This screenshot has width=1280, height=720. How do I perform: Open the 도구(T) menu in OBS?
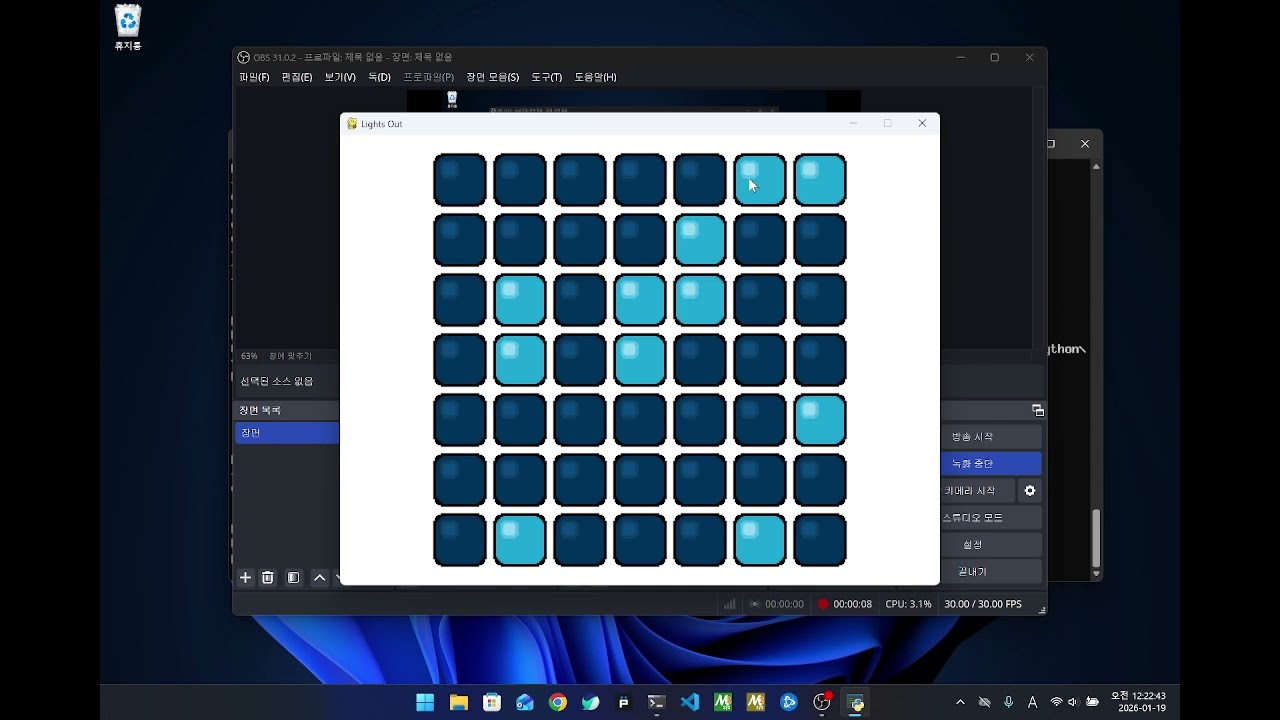pos(546,77)
